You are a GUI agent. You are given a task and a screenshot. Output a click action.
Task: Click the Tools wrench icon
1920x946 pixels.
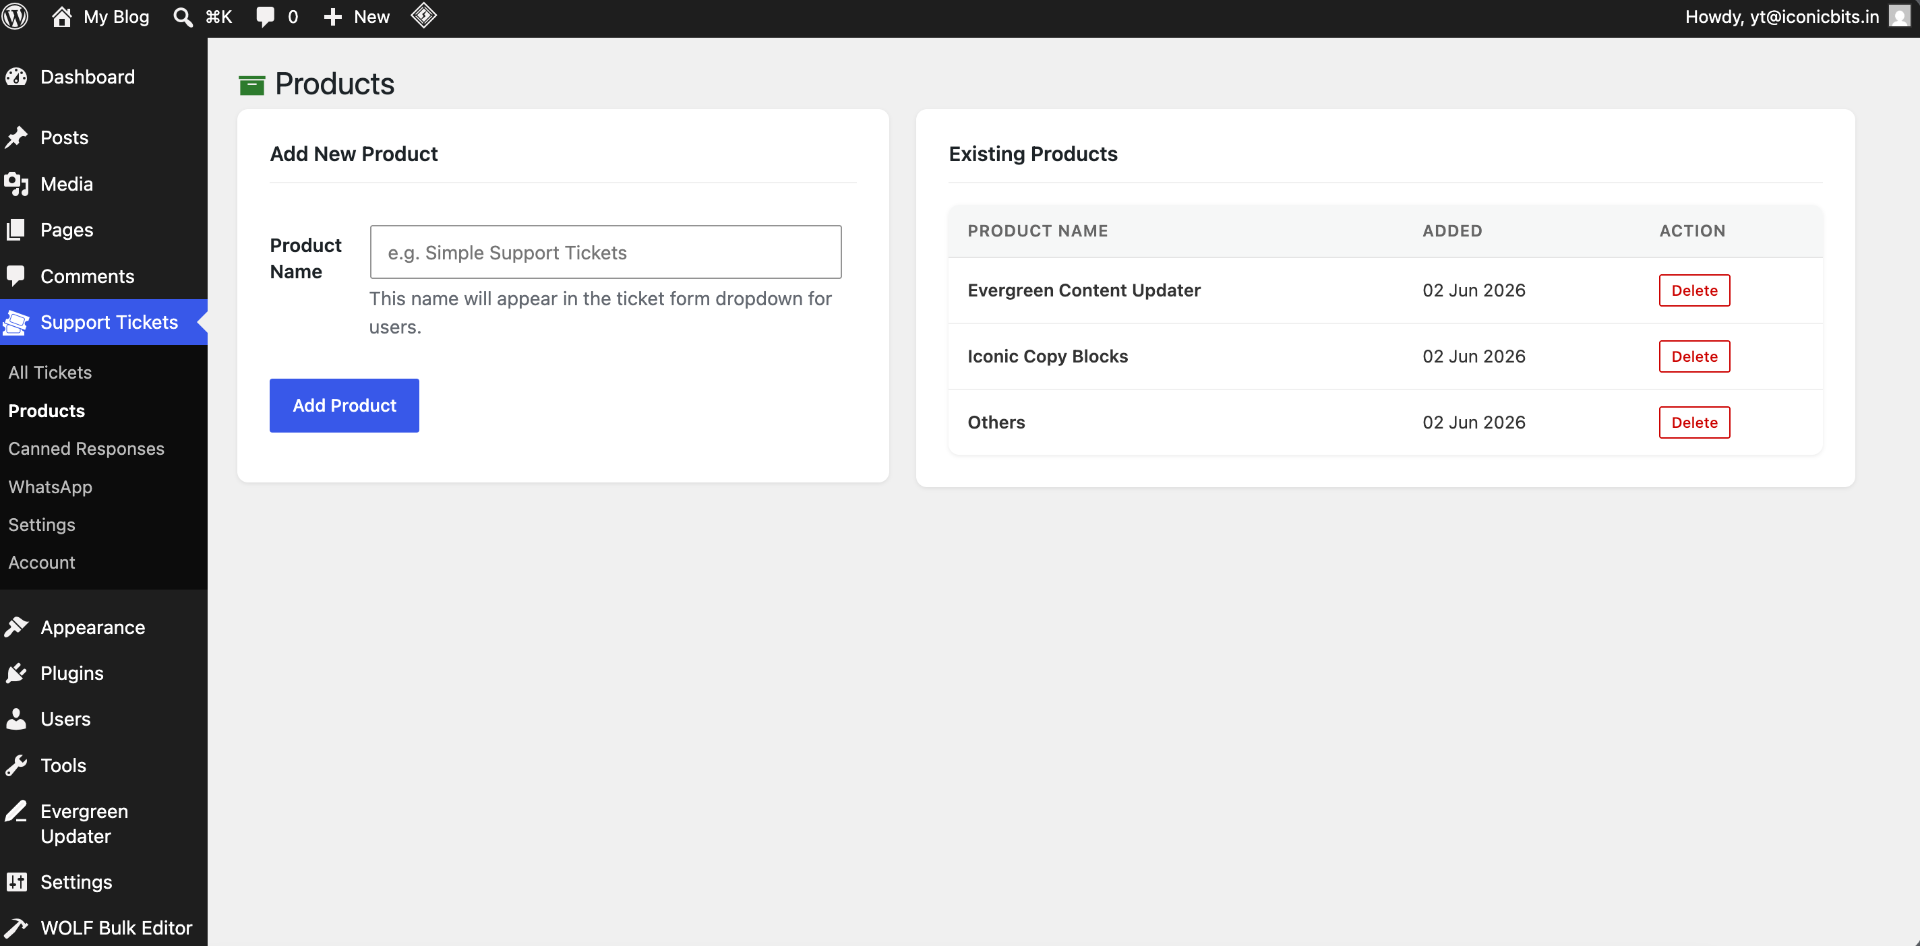click(17, 765)
